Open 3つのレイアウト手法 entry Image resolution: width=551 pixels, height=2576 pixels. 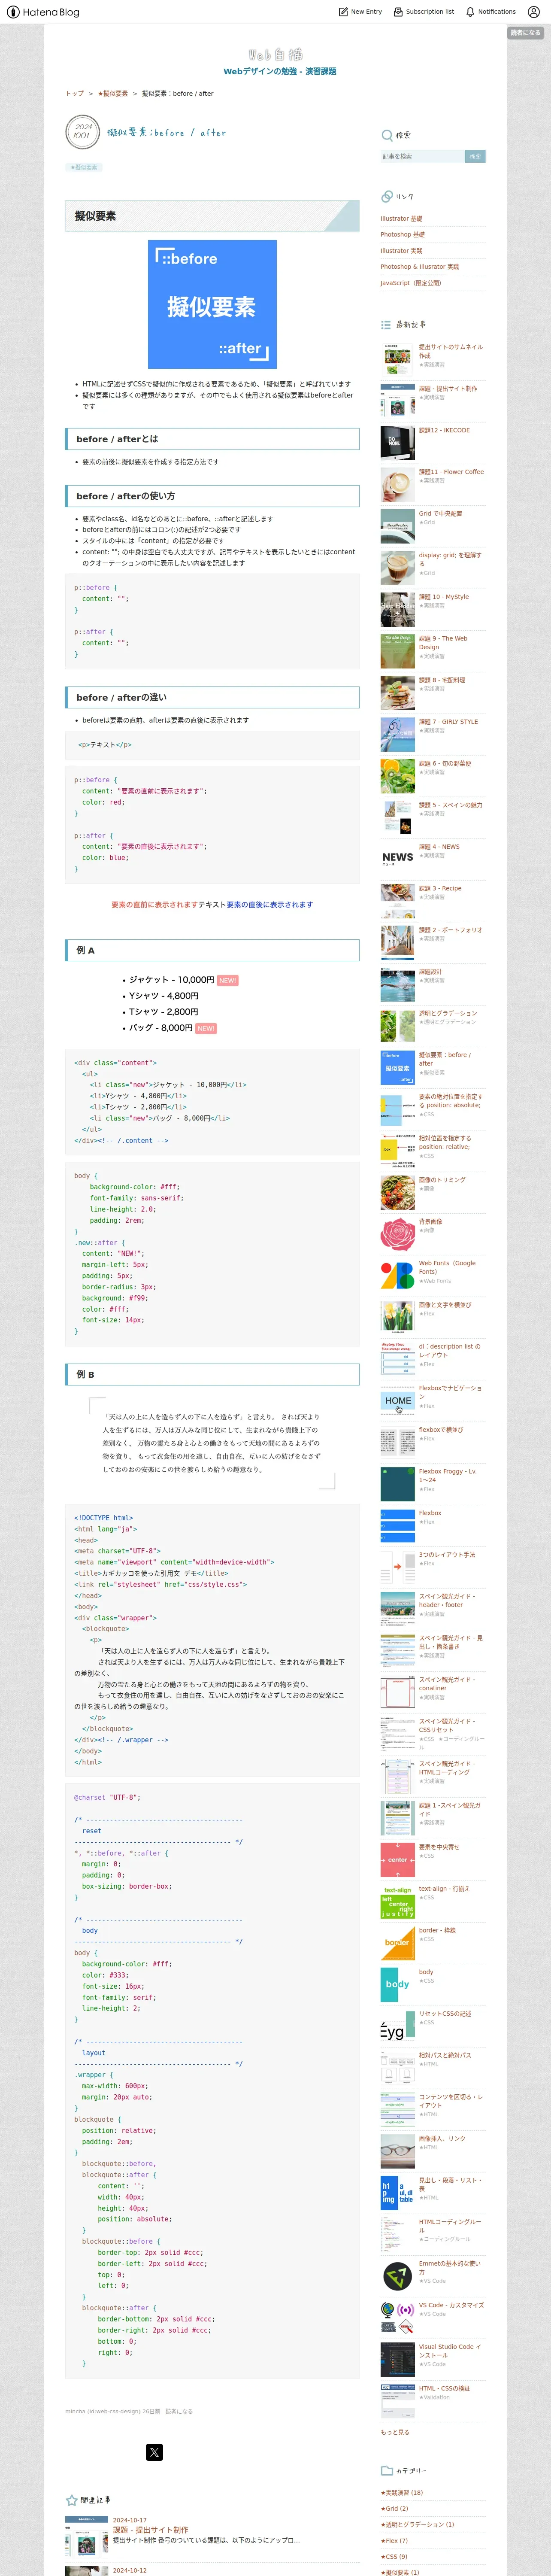(447, 1554)
